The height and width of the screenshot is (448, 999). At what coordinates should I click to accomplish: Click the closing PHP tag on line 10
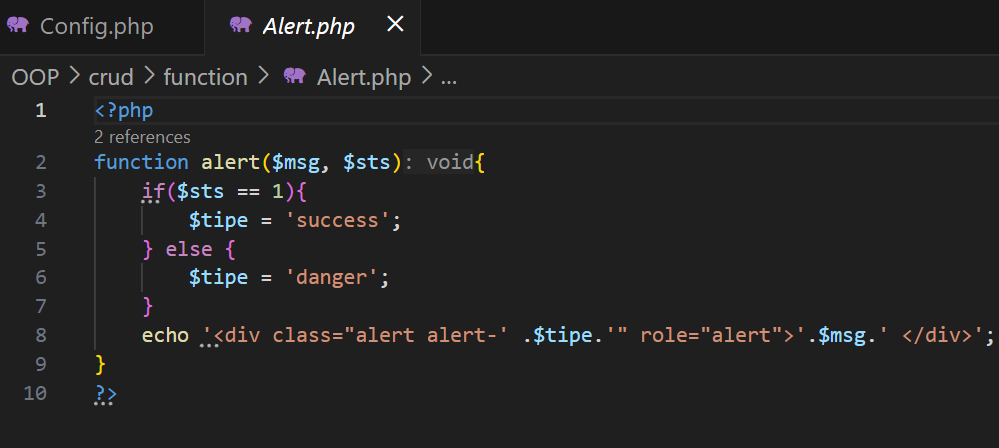105,394
